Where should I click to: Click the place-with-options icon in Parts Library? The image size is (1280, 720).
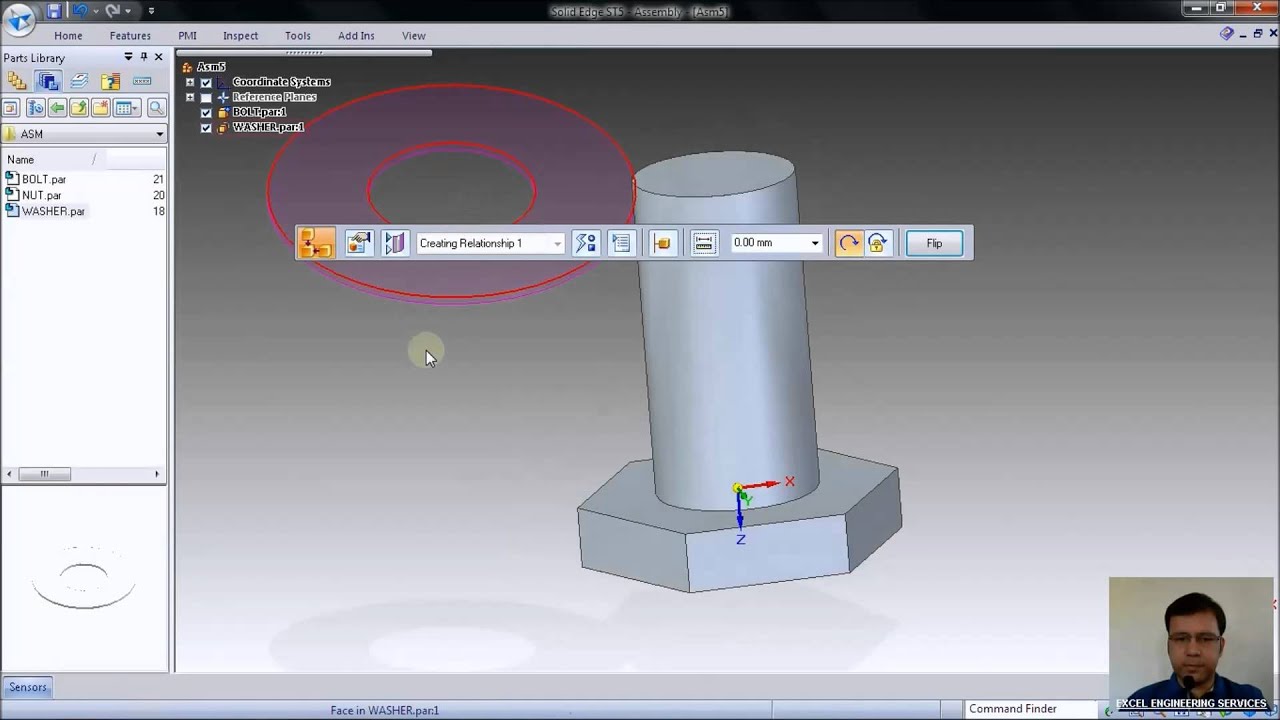35,108
